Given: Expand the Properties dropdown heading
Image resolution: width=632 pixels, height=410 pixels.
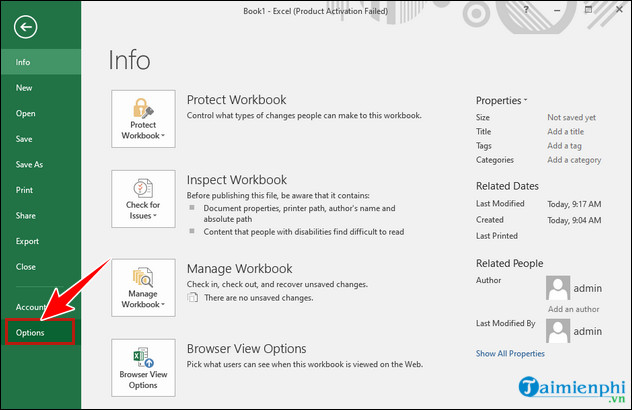Looking at the screenshot, I should coord(501,100).
